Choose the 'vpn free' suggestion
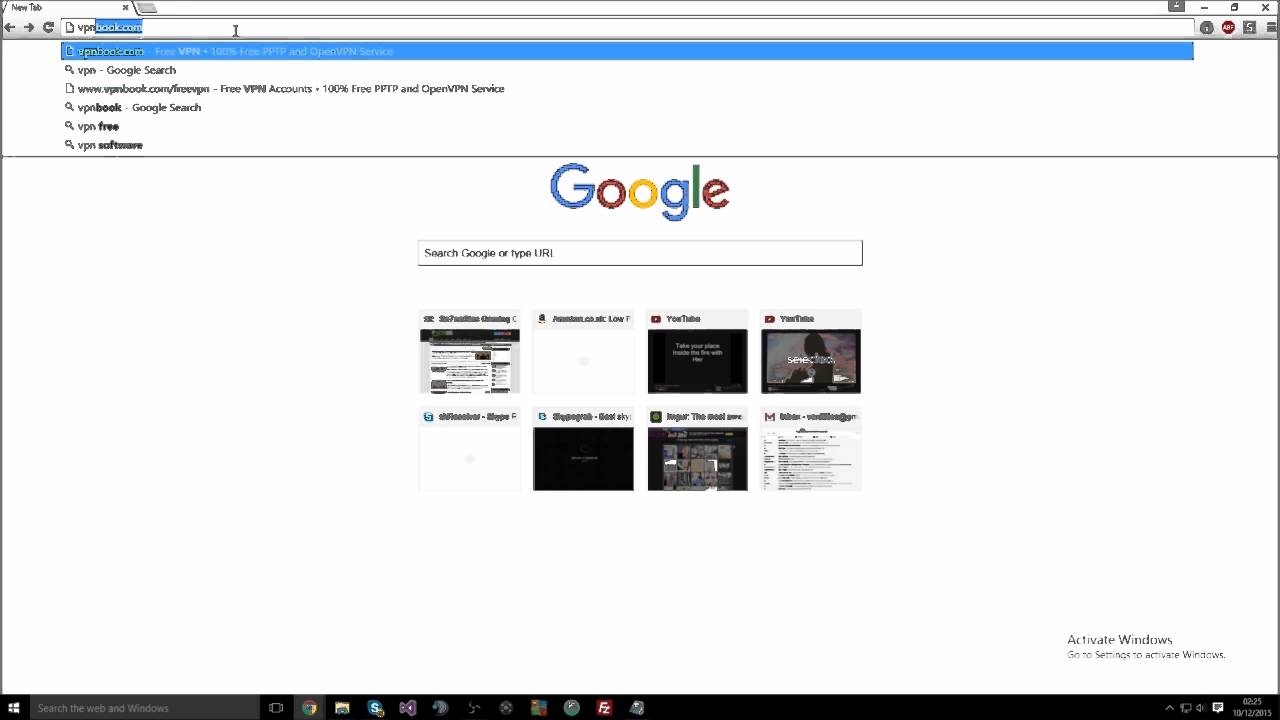This screenshot has height=720, width=1280. tap(627, 126)
